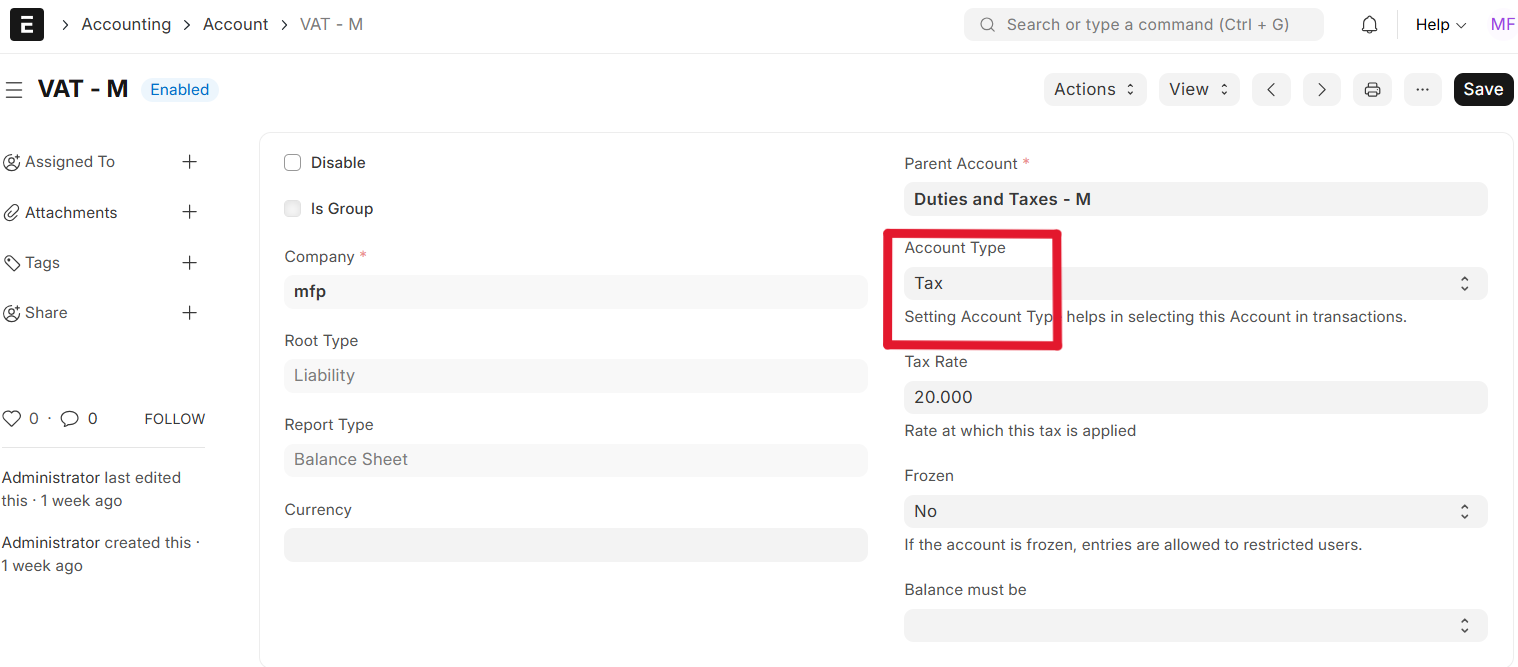Like this document with heart icon
Image resolution: width=1518 pixels, height=667 pixels.
pos(12,419)
